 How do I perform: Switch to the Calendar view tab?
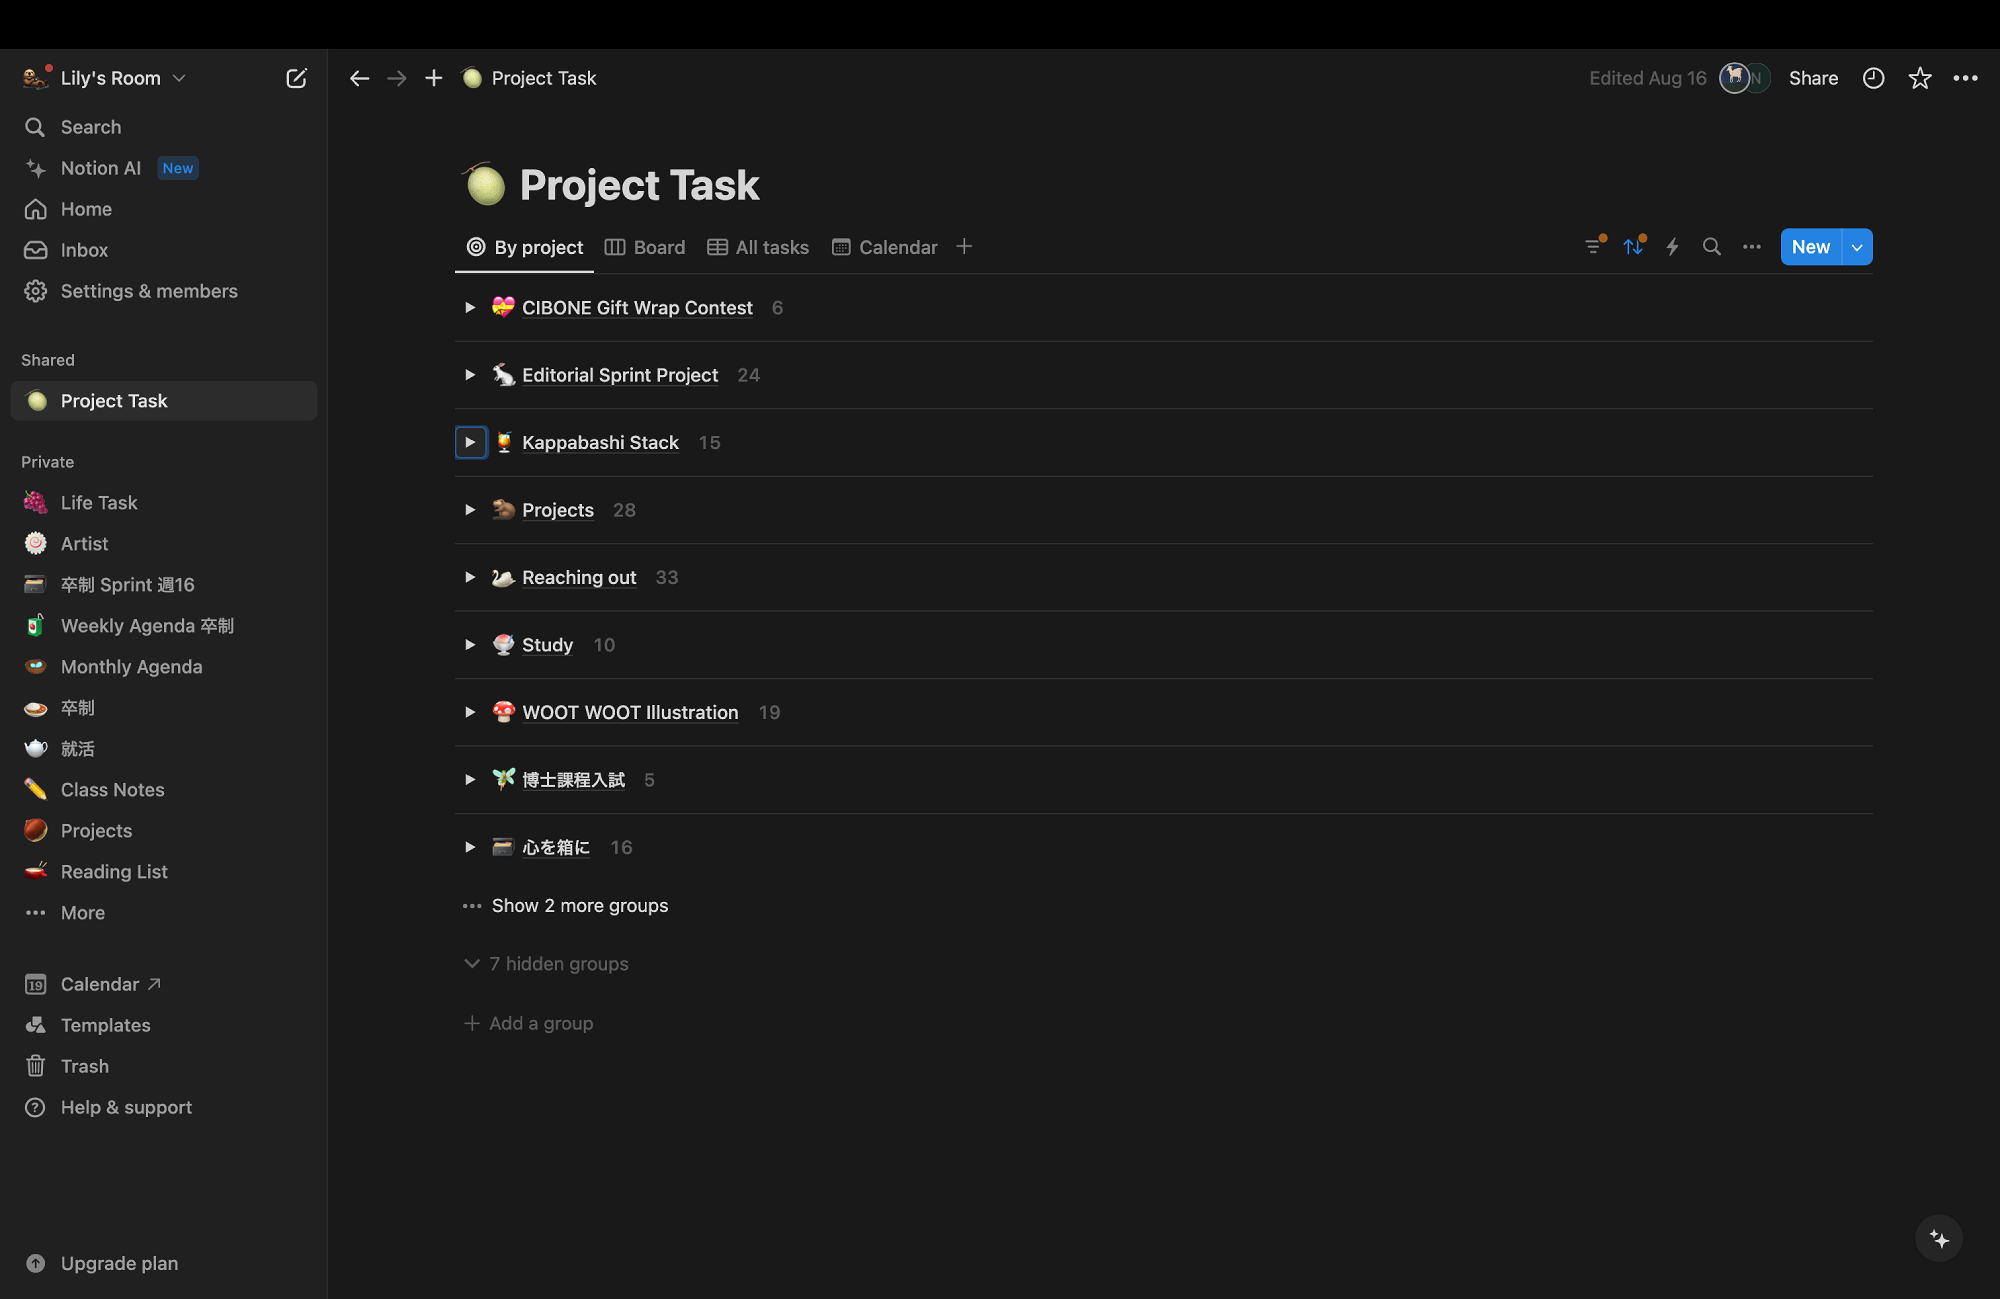tap(884, 247)
